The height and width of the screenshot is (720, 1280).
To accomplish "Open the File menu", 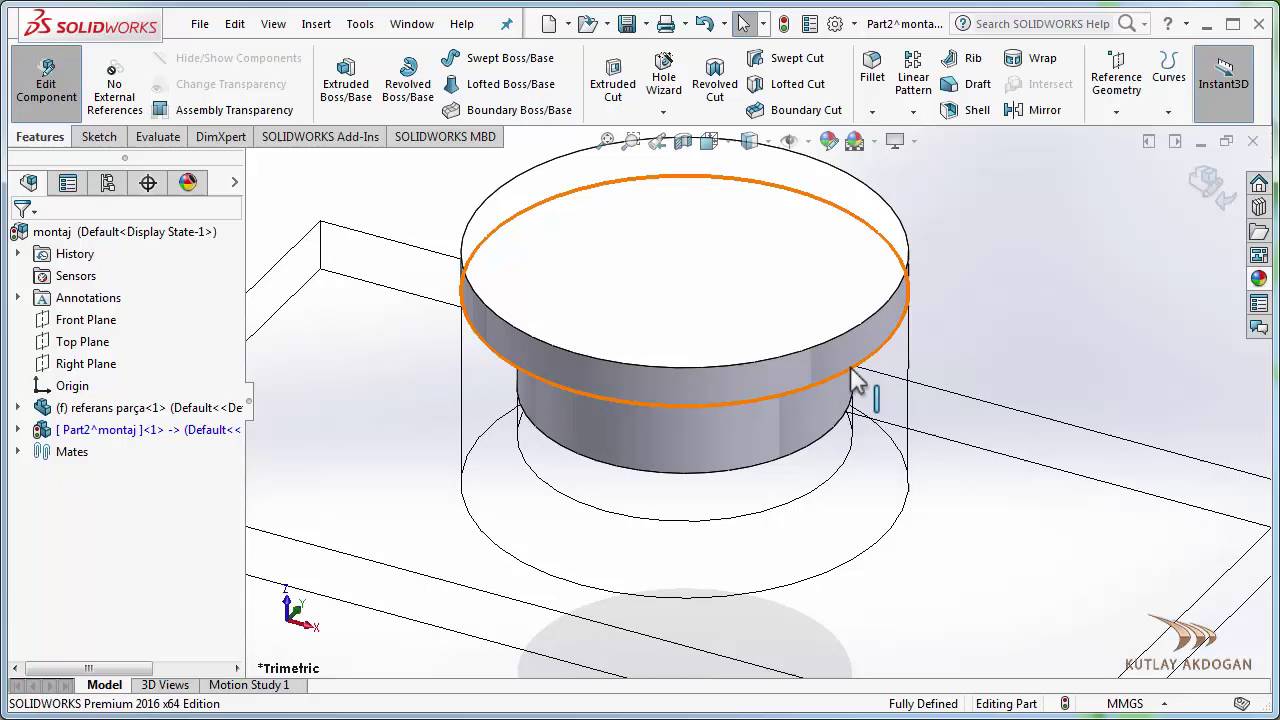I will click(x=200, y=24).
